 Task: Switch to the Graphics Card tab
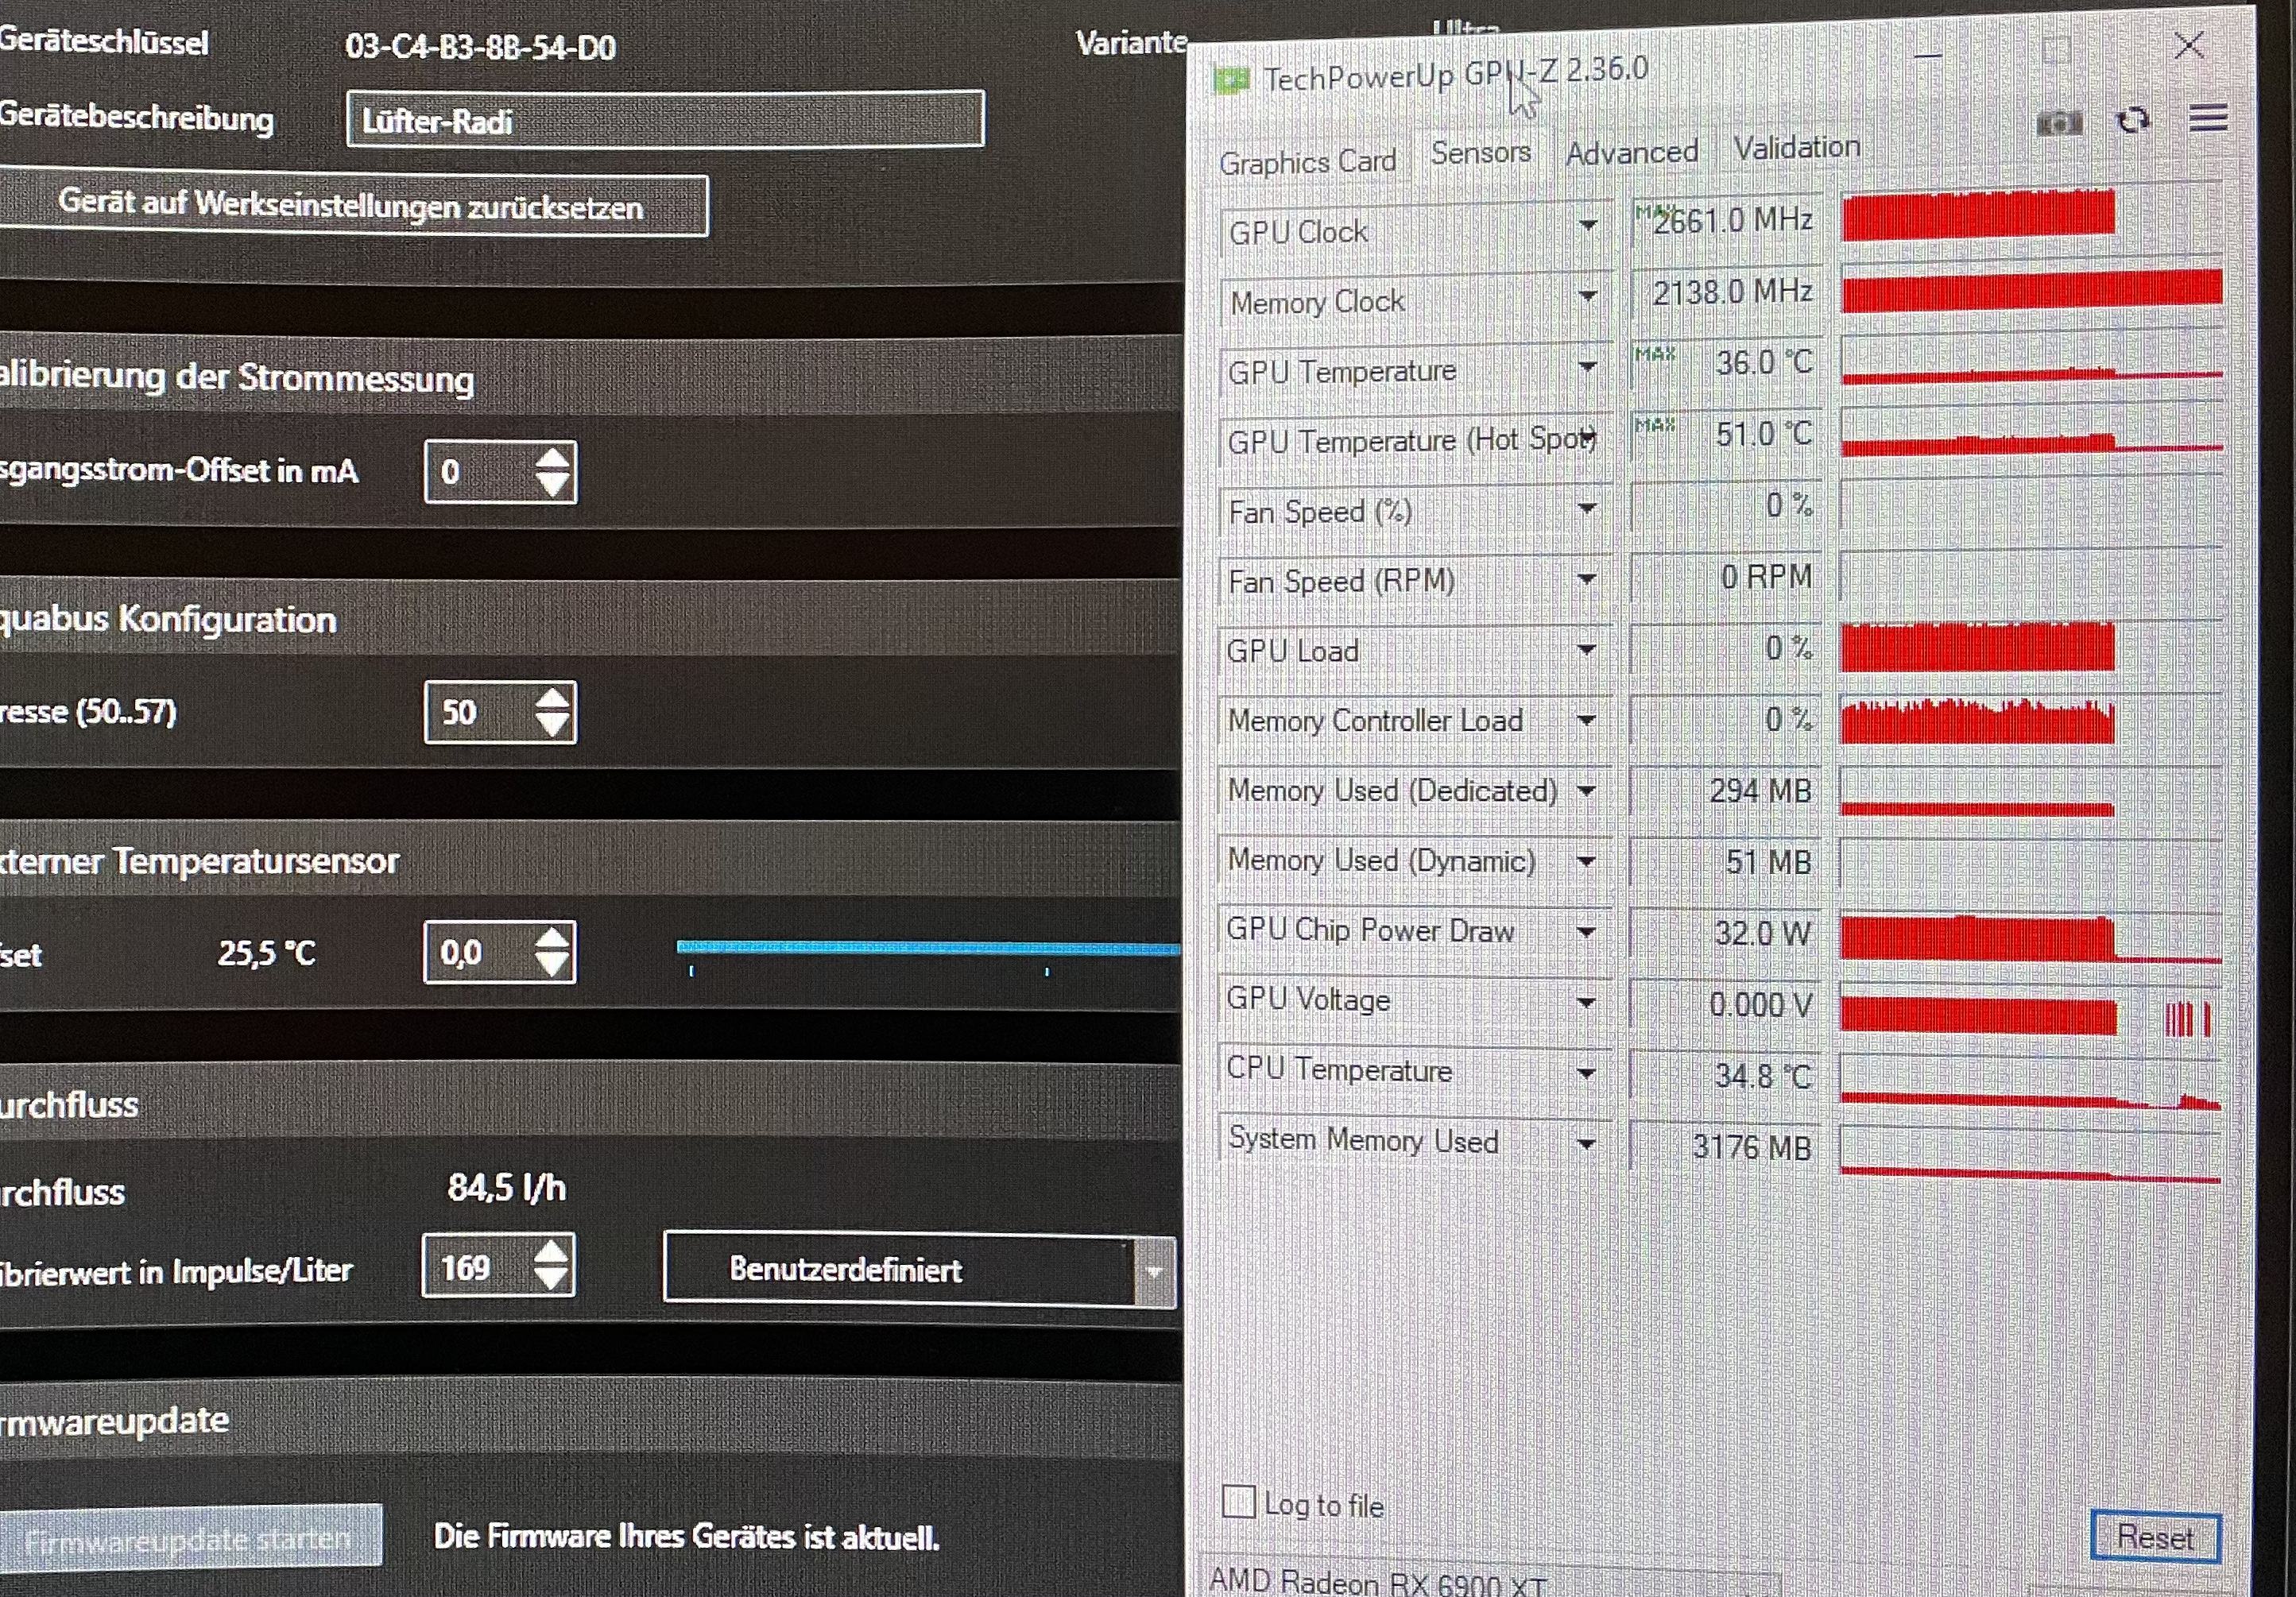coord(1307,161)
